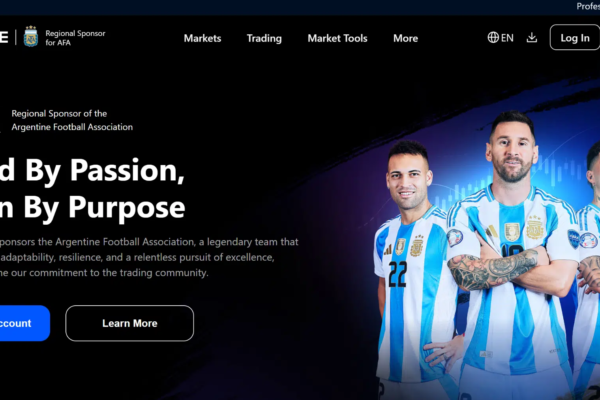Click the Passion, Purpose headline
600x400 pixels.
pos(93,188)
